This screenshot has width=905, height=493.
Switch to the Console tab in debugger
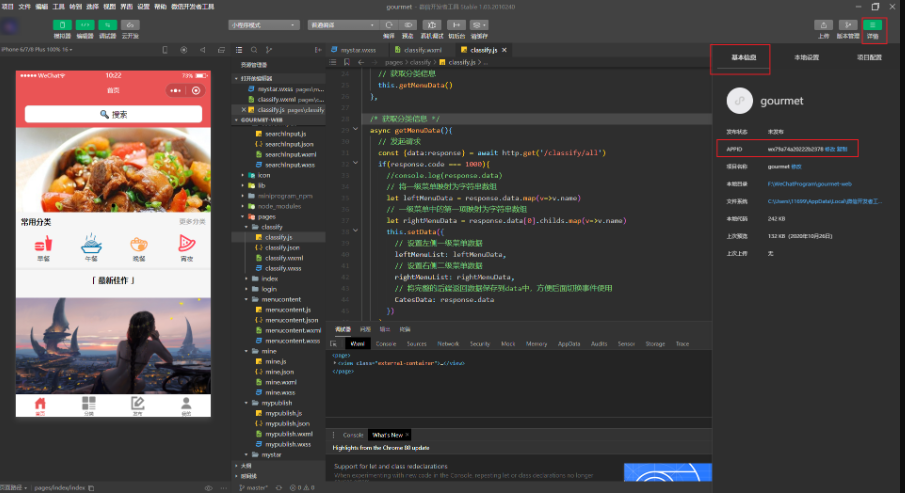click(385, 343)
